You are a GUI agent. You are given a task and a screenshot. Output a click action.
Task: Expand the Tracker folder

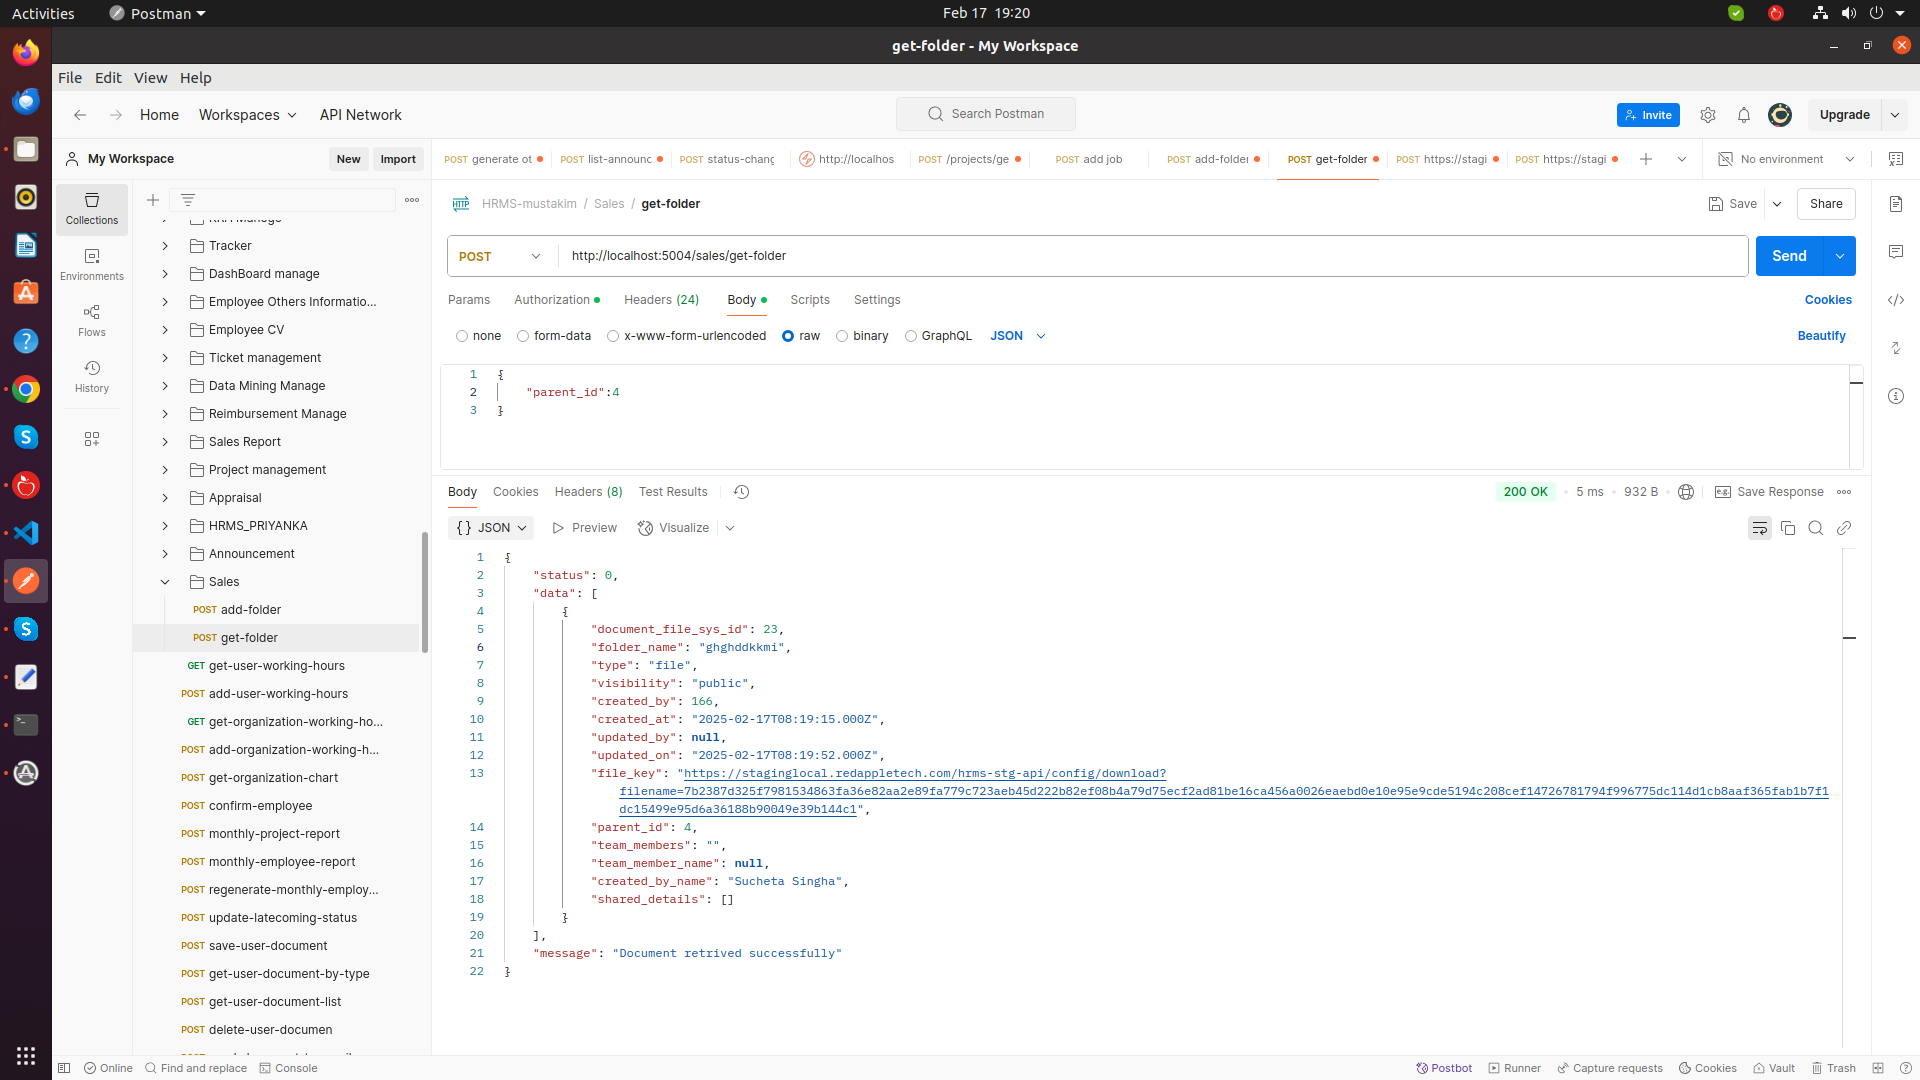point(165,246)
